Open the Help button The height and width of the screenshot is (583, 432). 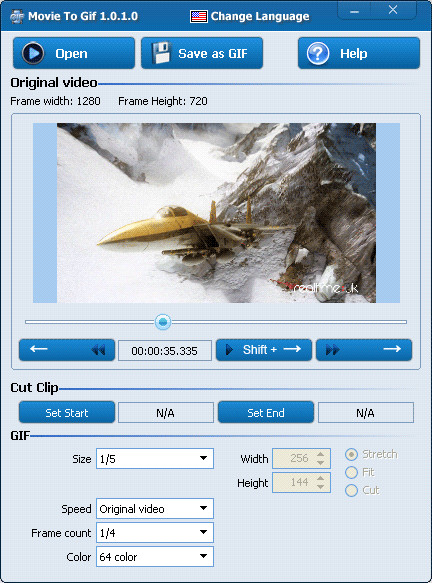click(x=359, y=53)
